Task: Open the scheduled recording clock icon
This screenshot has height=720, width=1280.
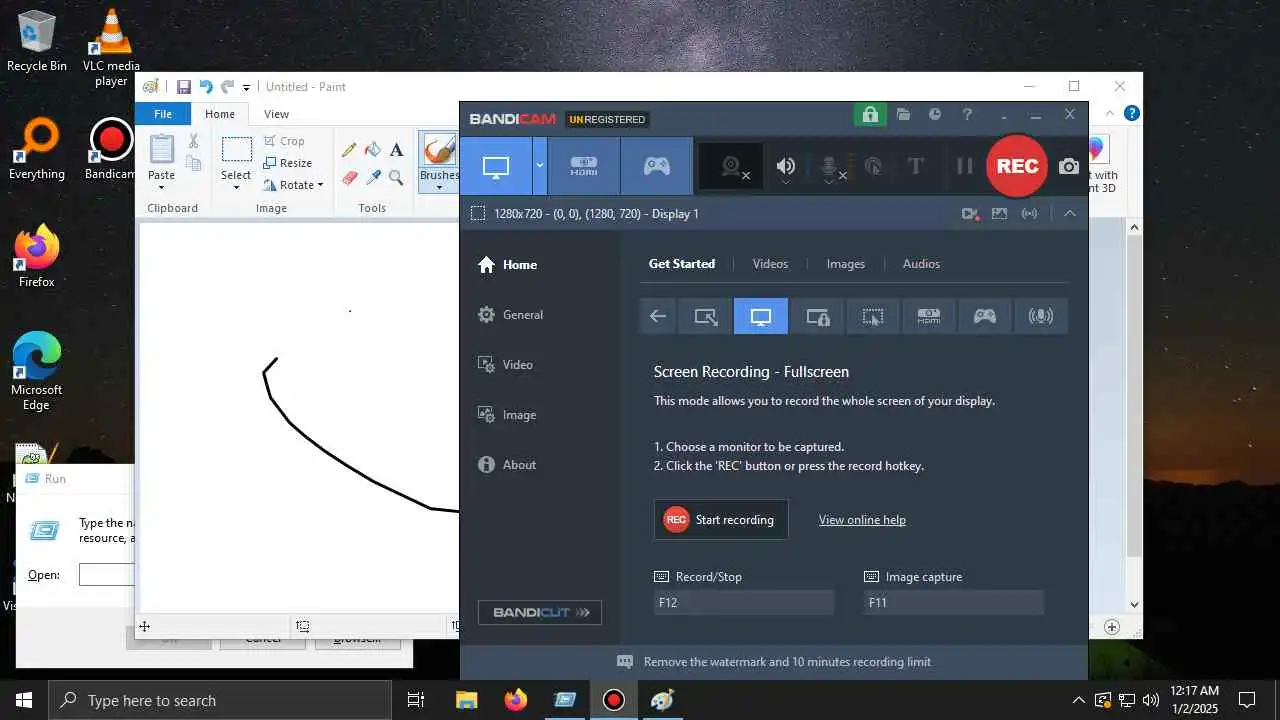Action: coord(935,114)
